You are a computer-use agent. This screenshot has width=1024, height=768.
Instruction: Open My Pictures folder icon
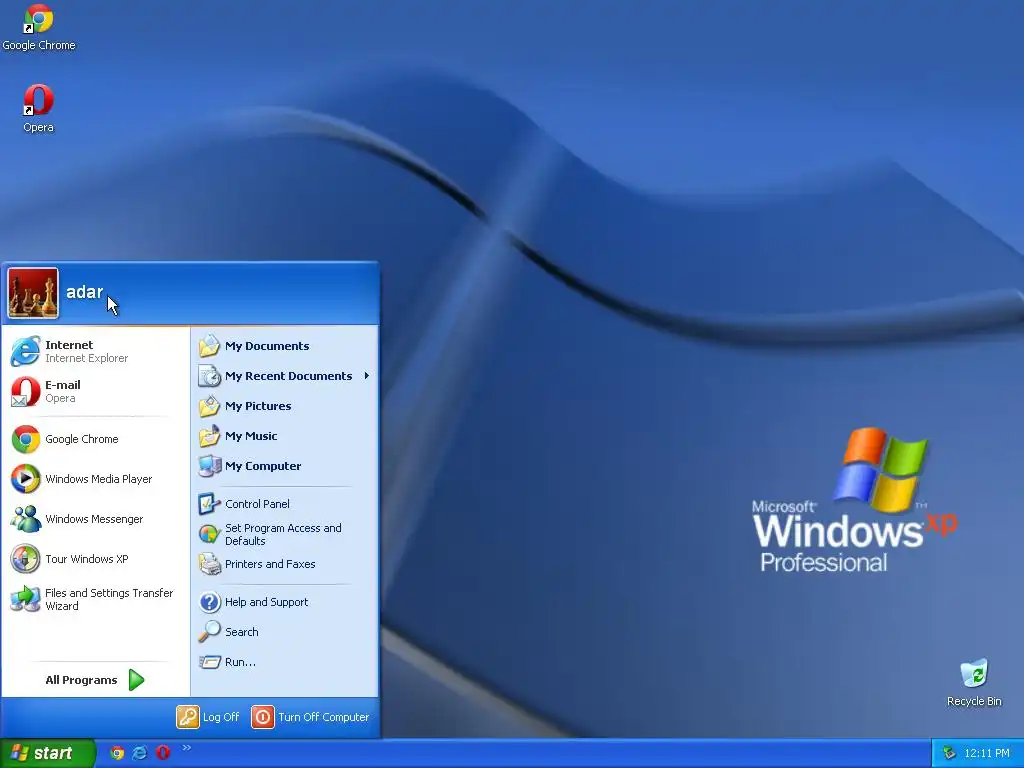click(x=210, y=406)
